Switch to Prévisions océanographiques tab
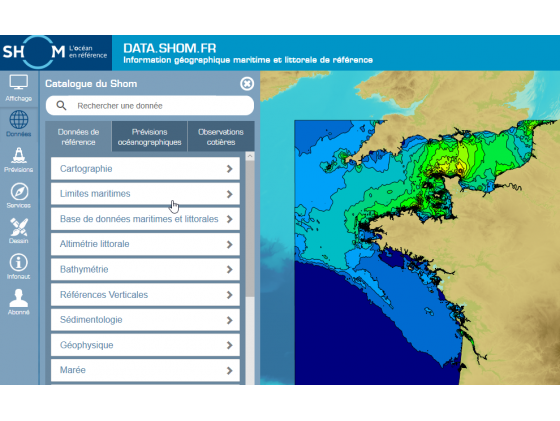 (x=150, y=137)
